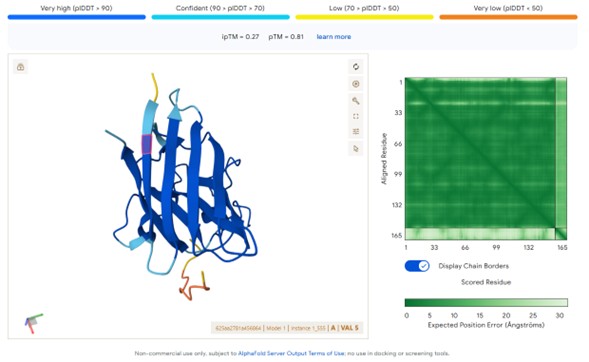Click the 'Scored Residue' axis label
The width and height of the screenshot is (589, 362).
click(486, 282)
